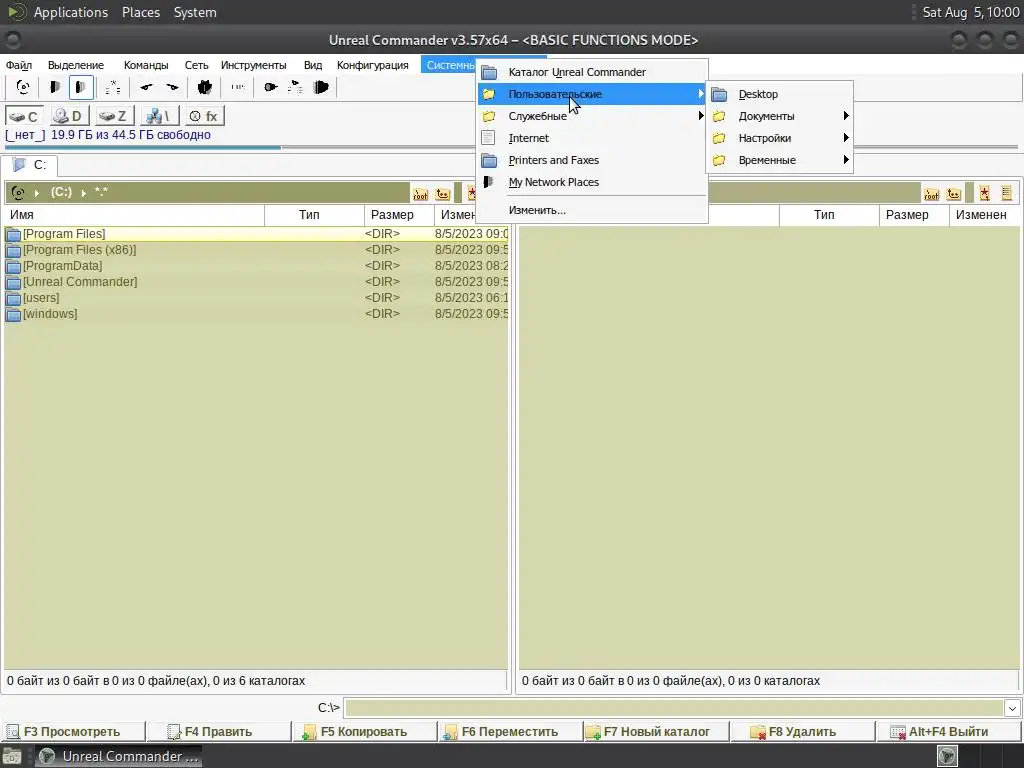
Task: Sort left panel by Имя column
Action: pos(134,215)
